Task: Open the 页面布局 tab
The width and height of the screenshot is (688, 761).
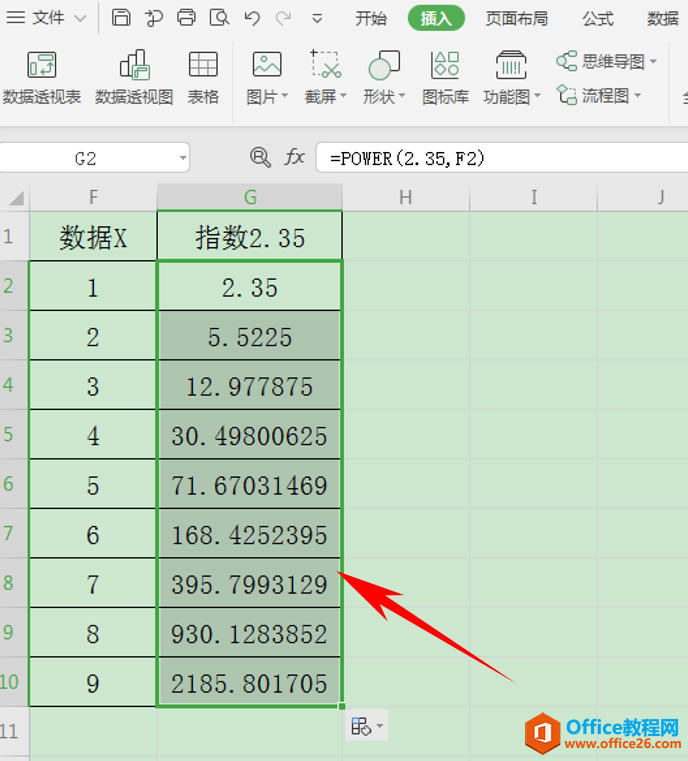Action: (517, 18)
